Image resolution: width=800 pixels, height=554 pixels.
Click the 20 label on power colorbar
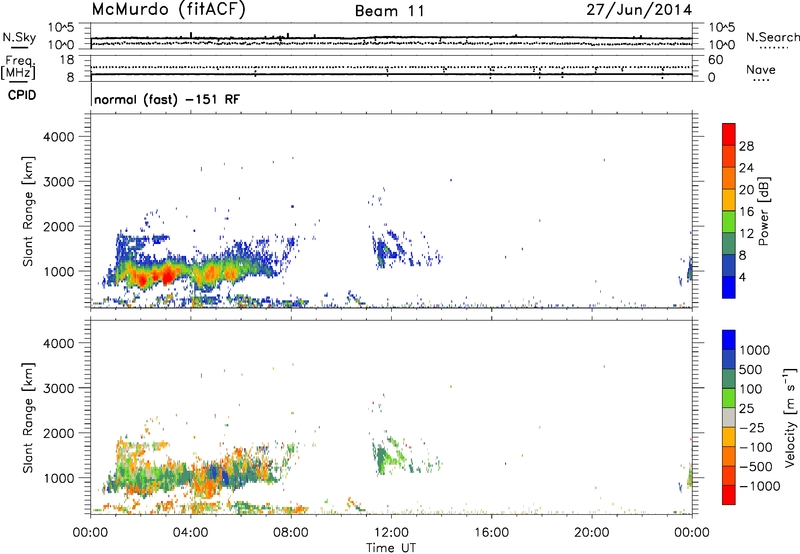coord(746,190)
